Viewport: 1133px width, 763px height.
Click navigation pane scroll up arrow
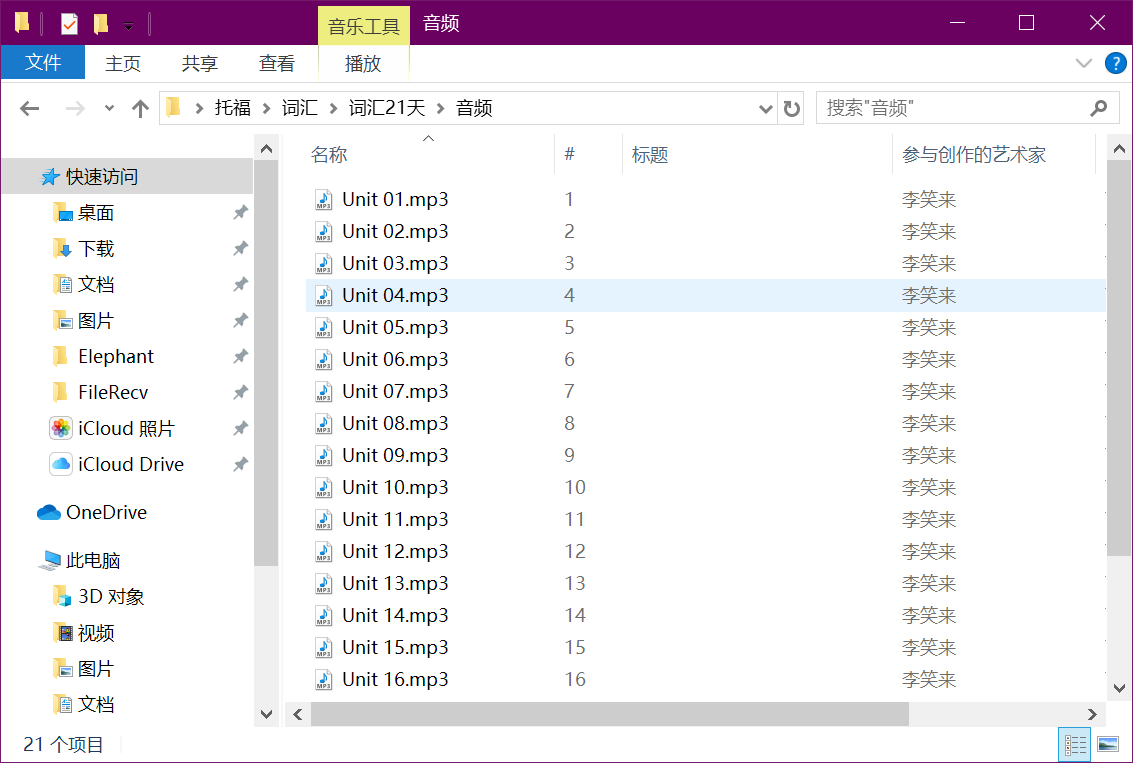tap(266, 149)
